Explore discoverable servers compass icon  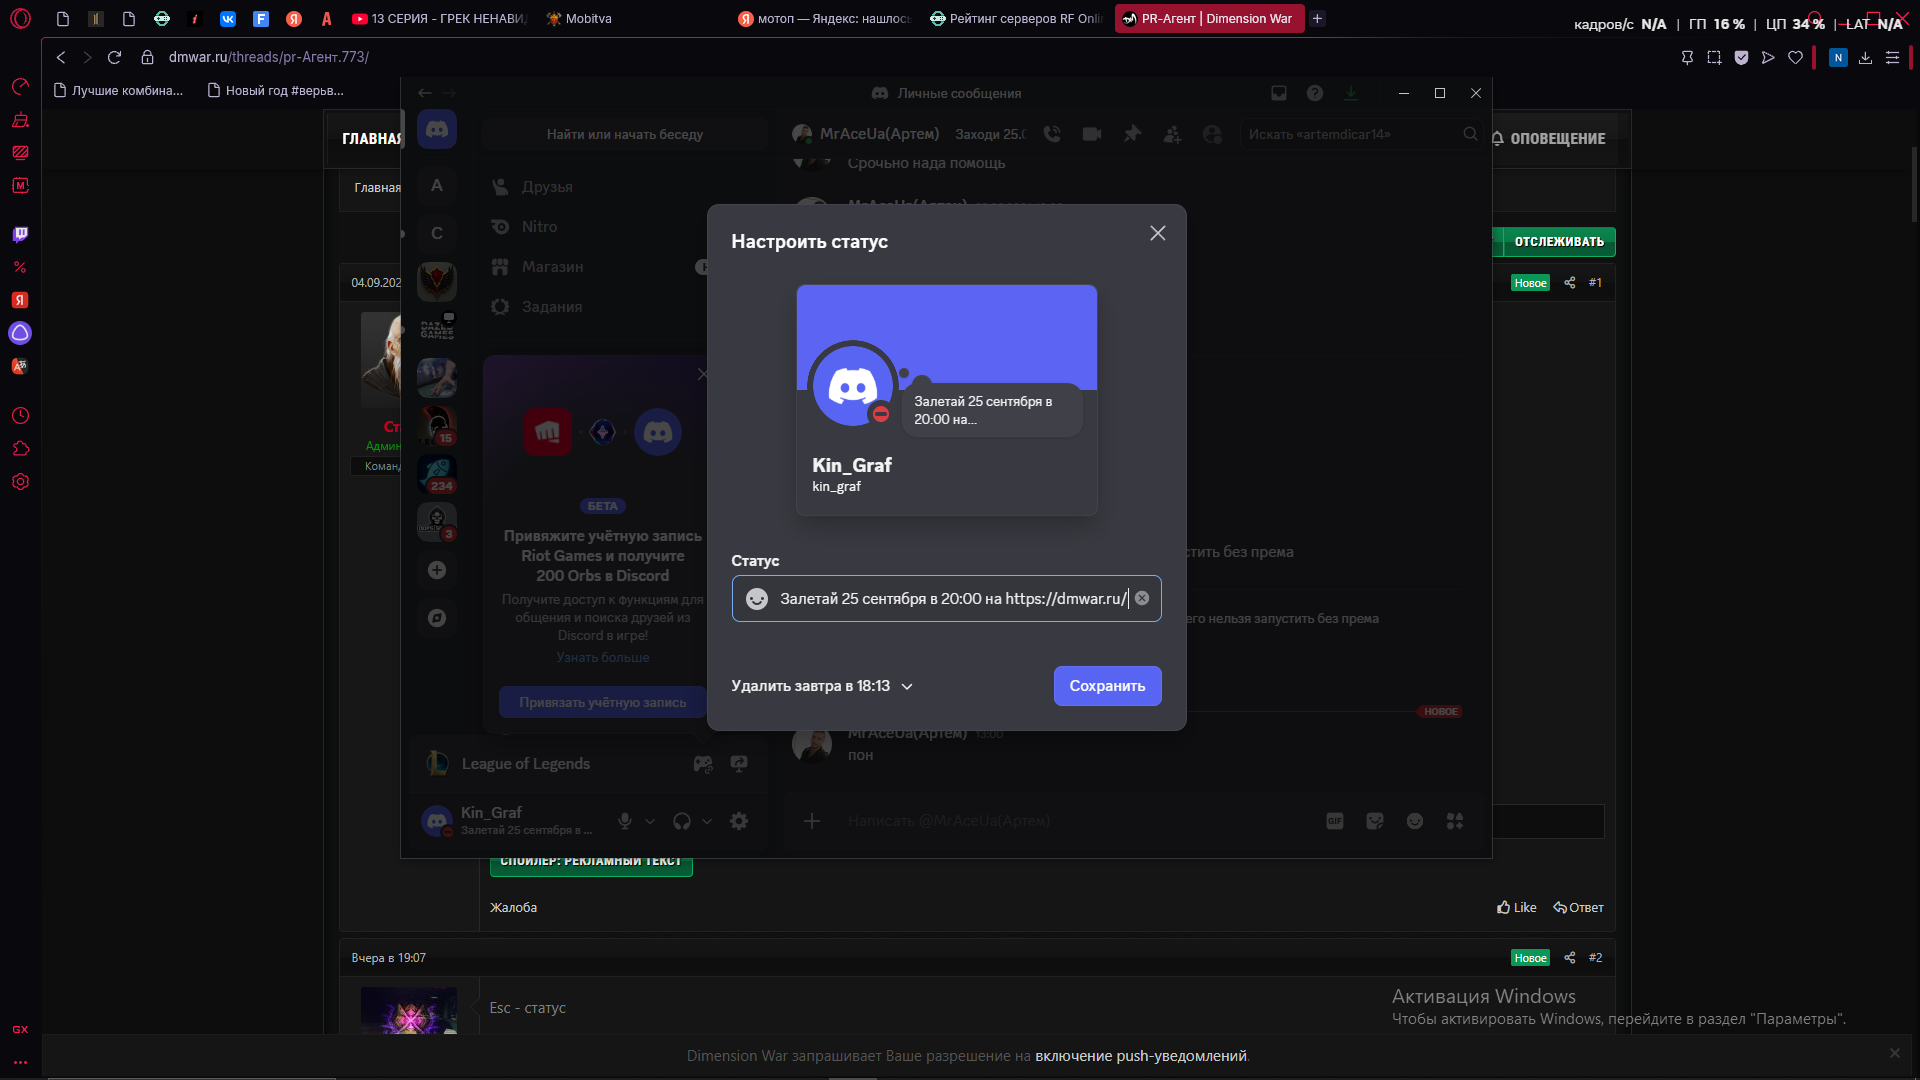click(x=437, y=618)
